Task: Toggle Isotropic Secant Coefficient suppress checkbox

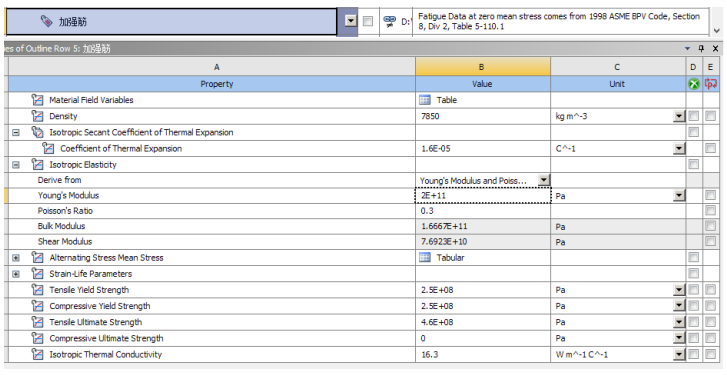Action: [694, 132]
